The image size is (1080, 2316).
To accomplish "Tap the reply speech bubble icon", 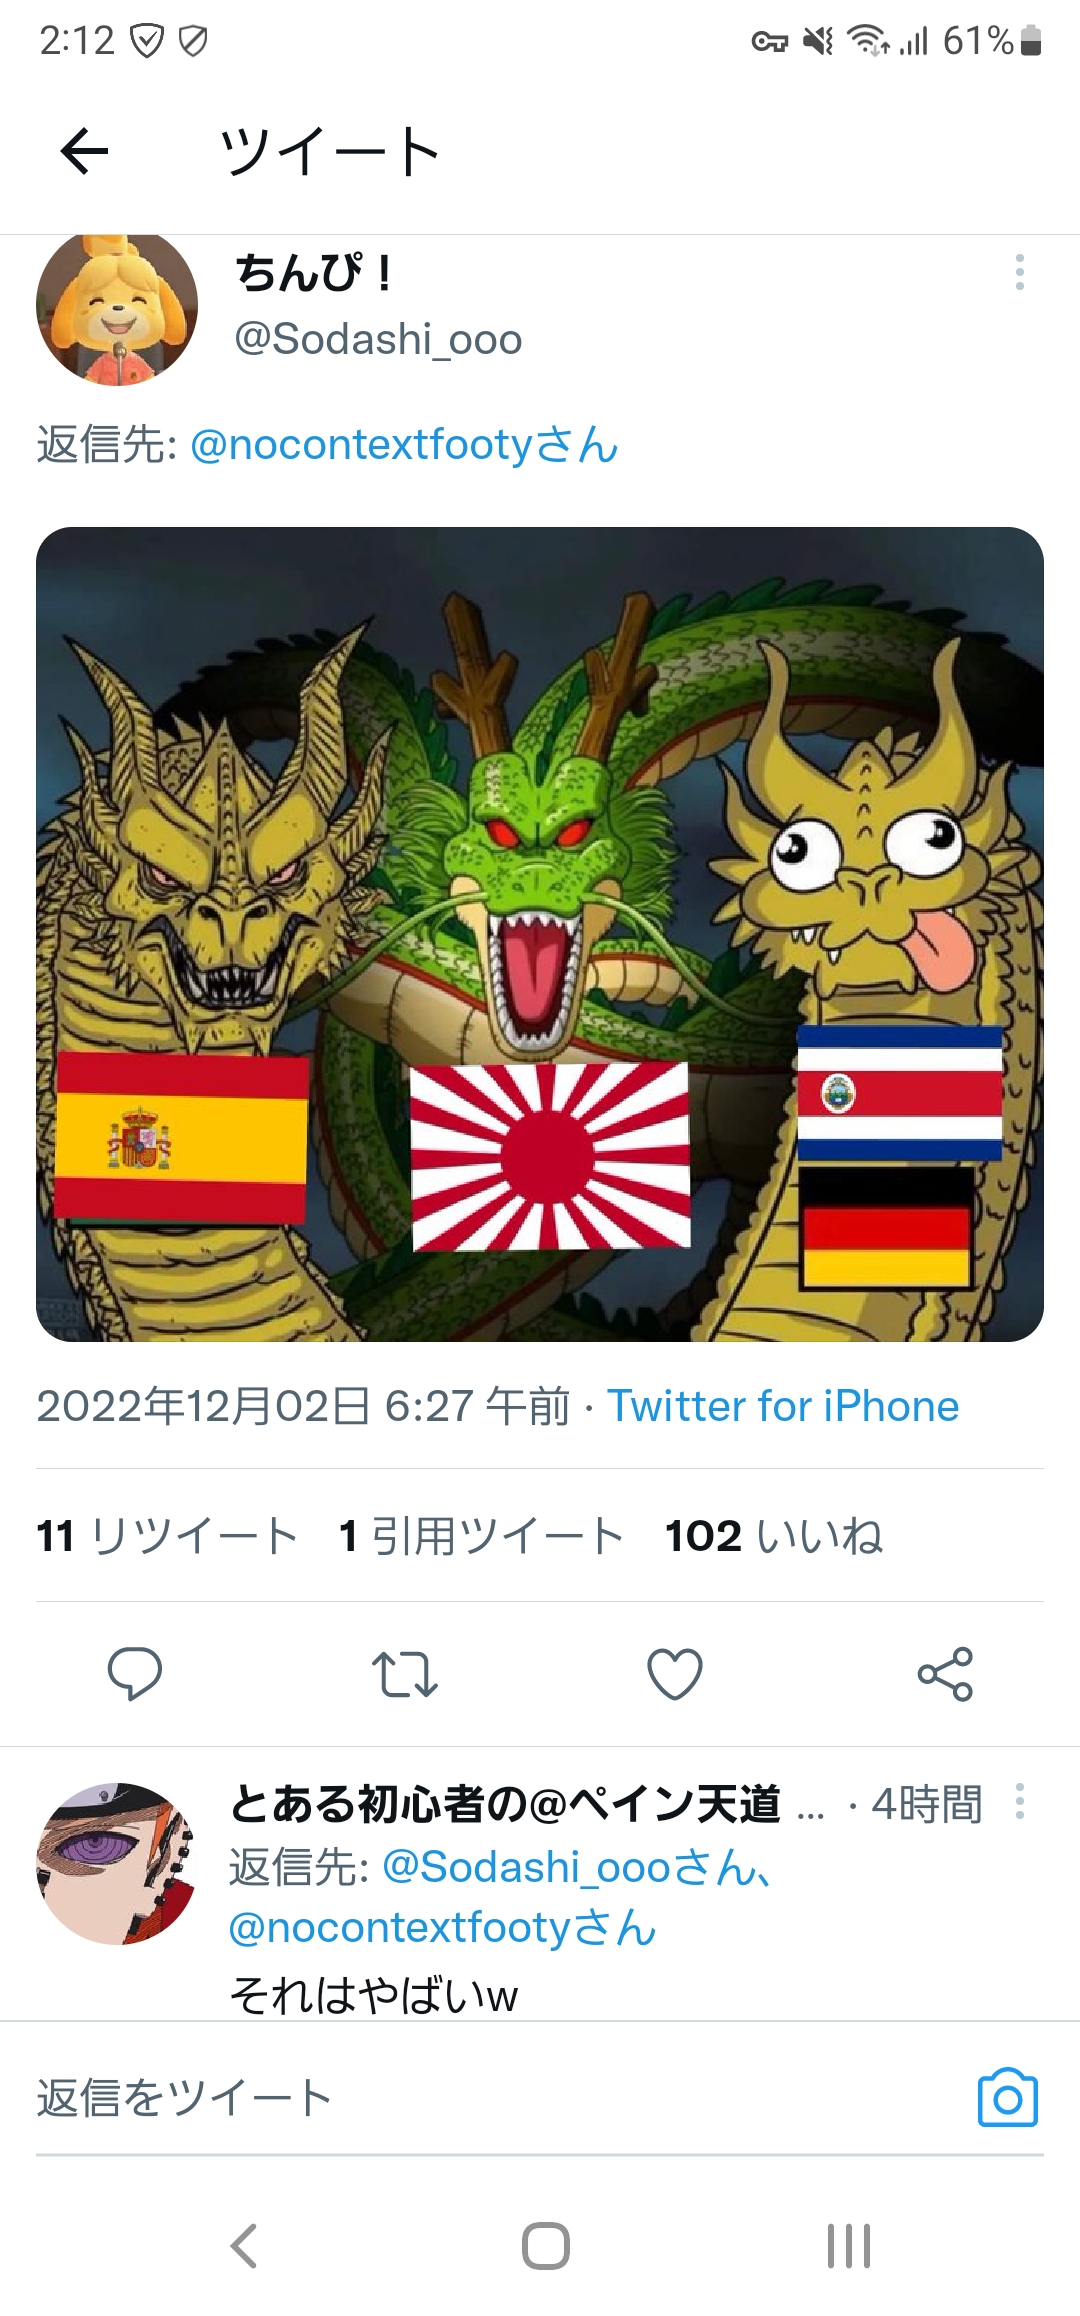I will coord(135,1674).
